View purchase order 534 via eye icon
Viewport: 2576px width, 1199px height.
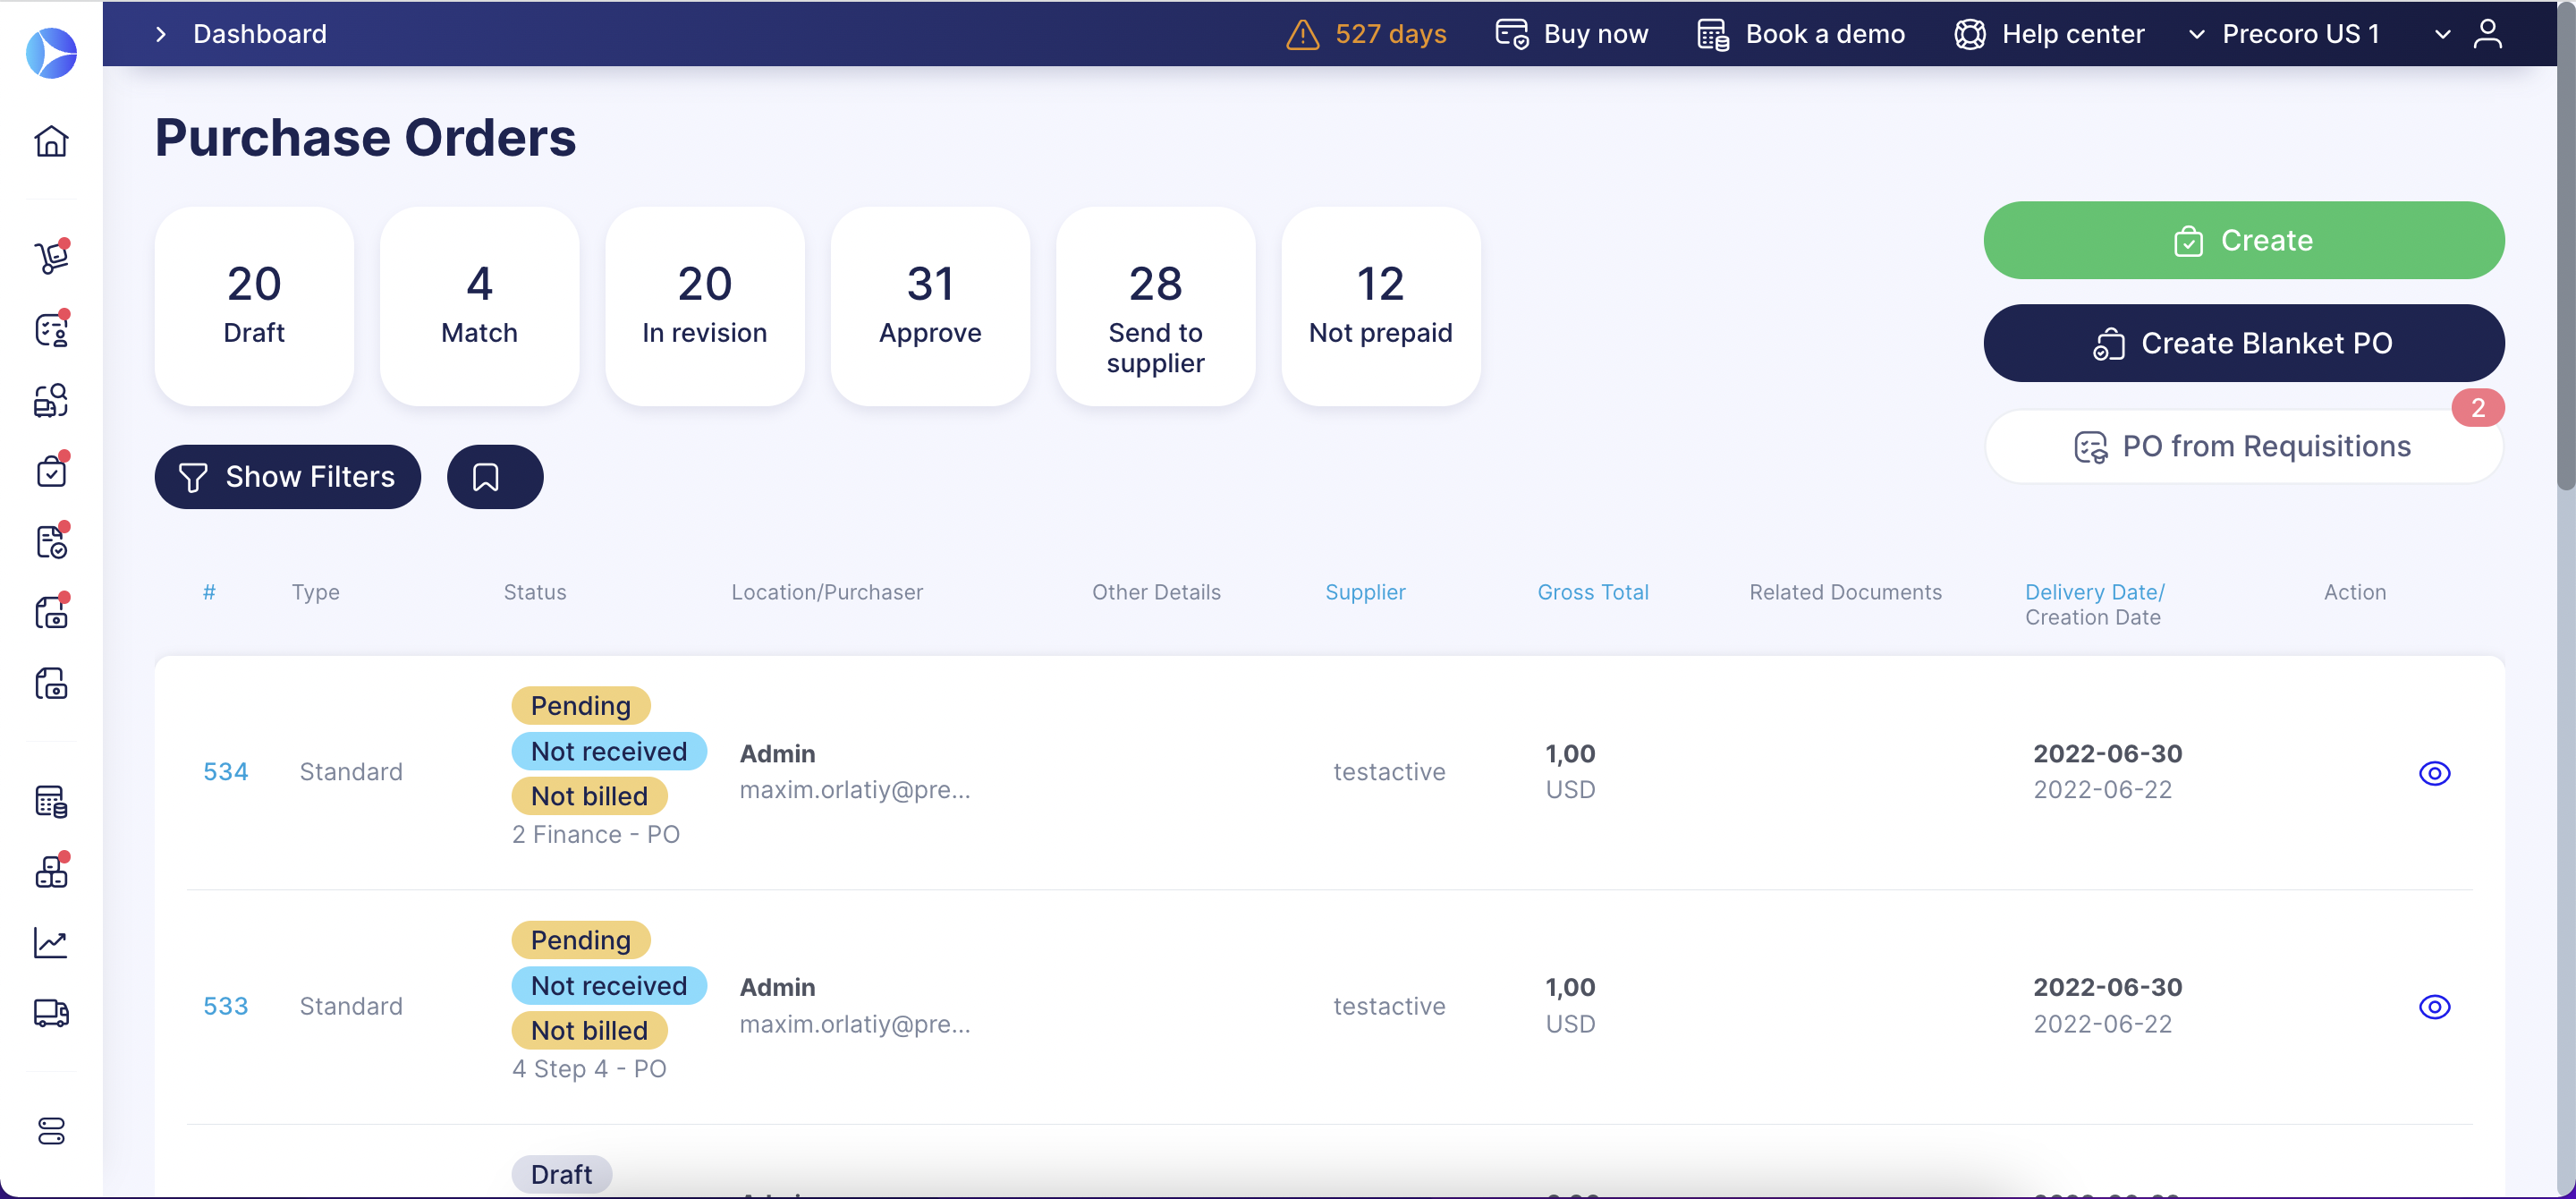point(2434,773)
